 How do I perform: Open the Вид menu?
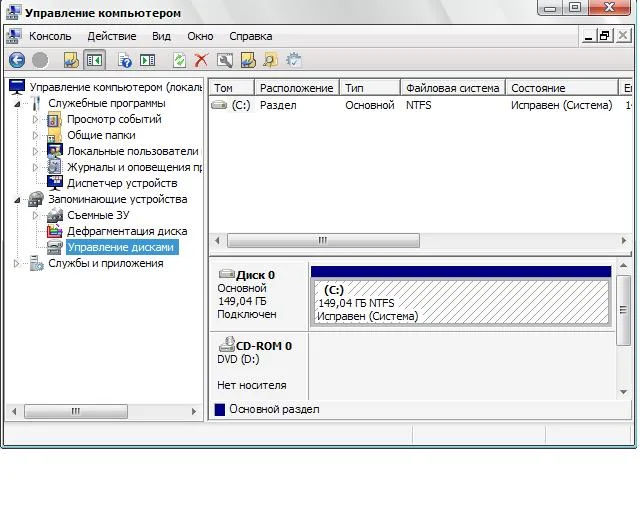[x=161, y=36]
